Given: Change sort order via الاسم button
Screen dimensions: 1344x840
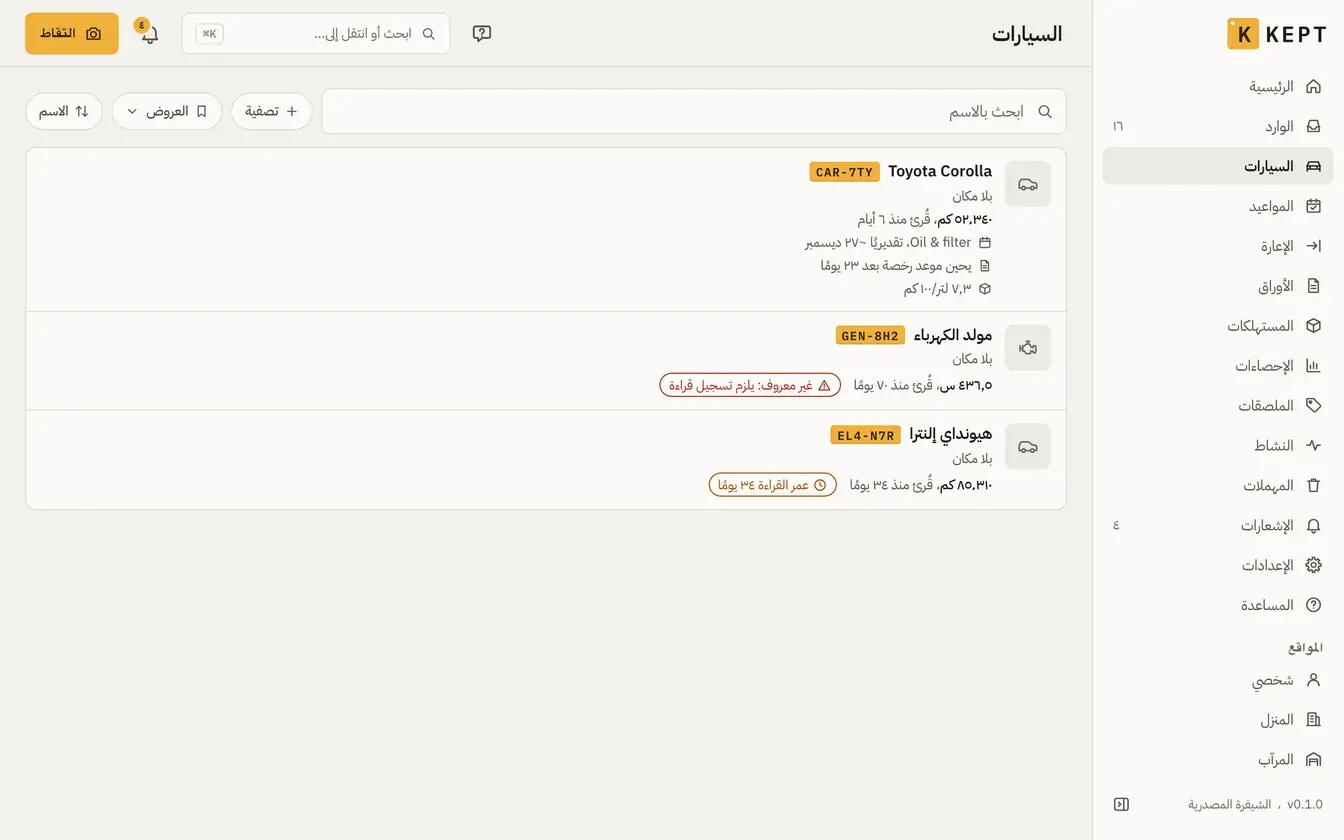Looking at the screenshot, I should 64,111.
